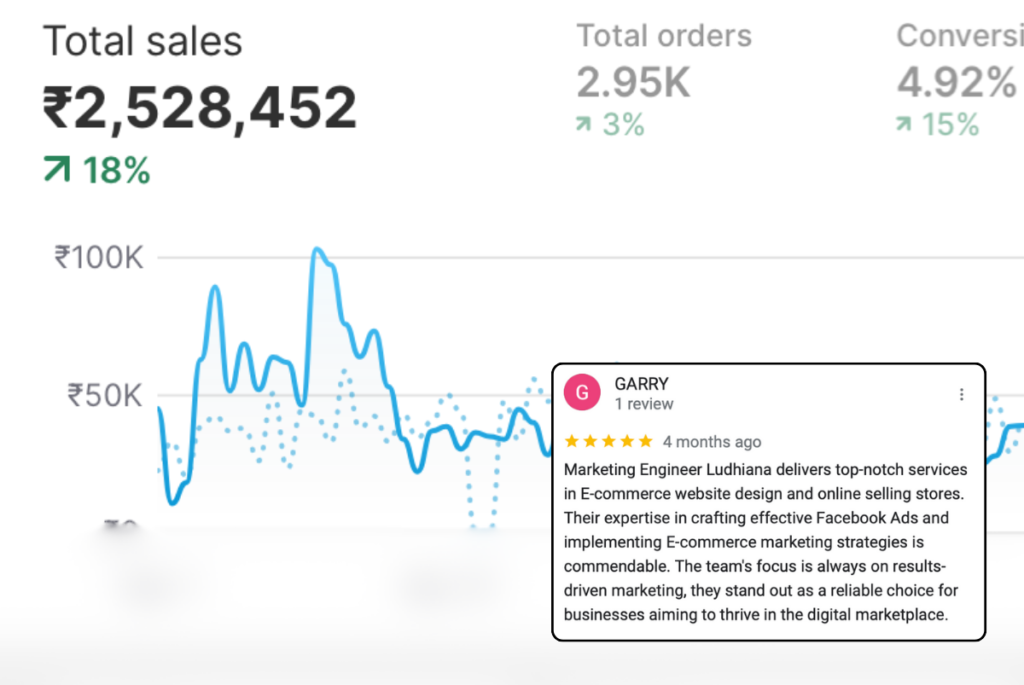Select the Total sales heading
The image size is (1024, 685).
(x=142, y=42)
